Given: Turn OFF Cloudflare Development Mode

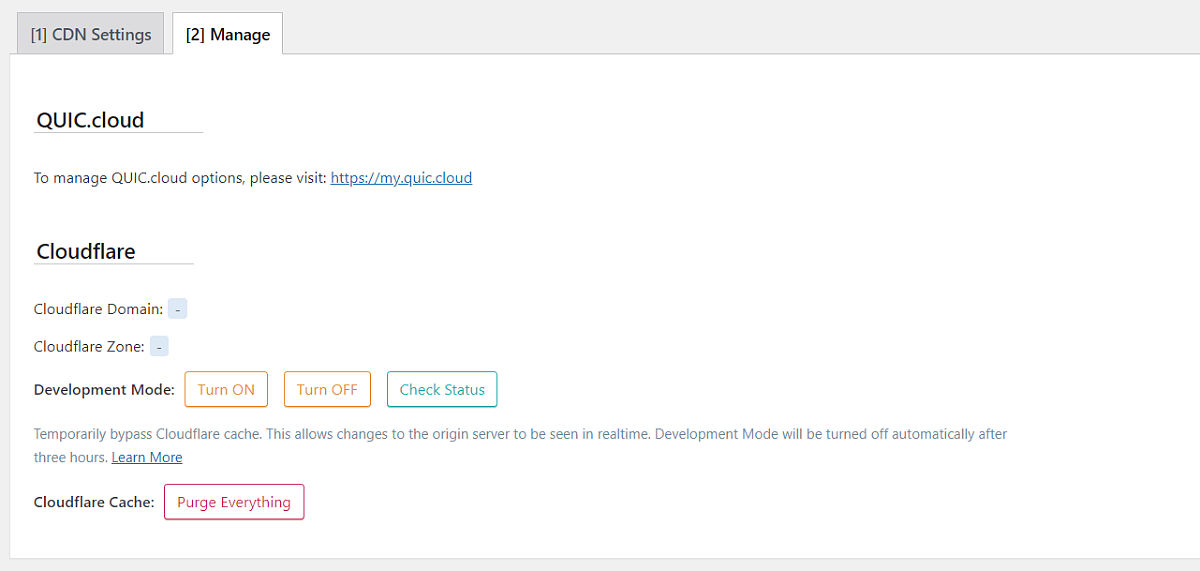Looking at the screenshot, I should click(327, 390).
